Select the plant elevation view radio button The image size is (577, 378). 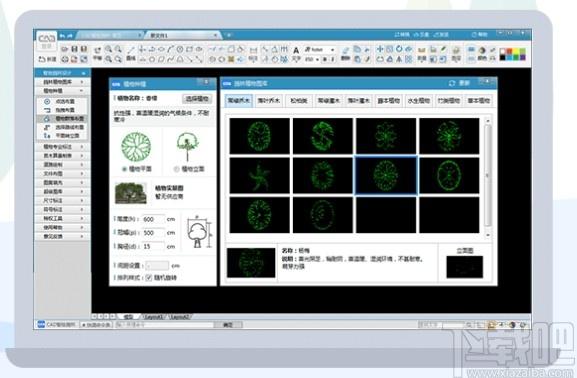point(176,169)
